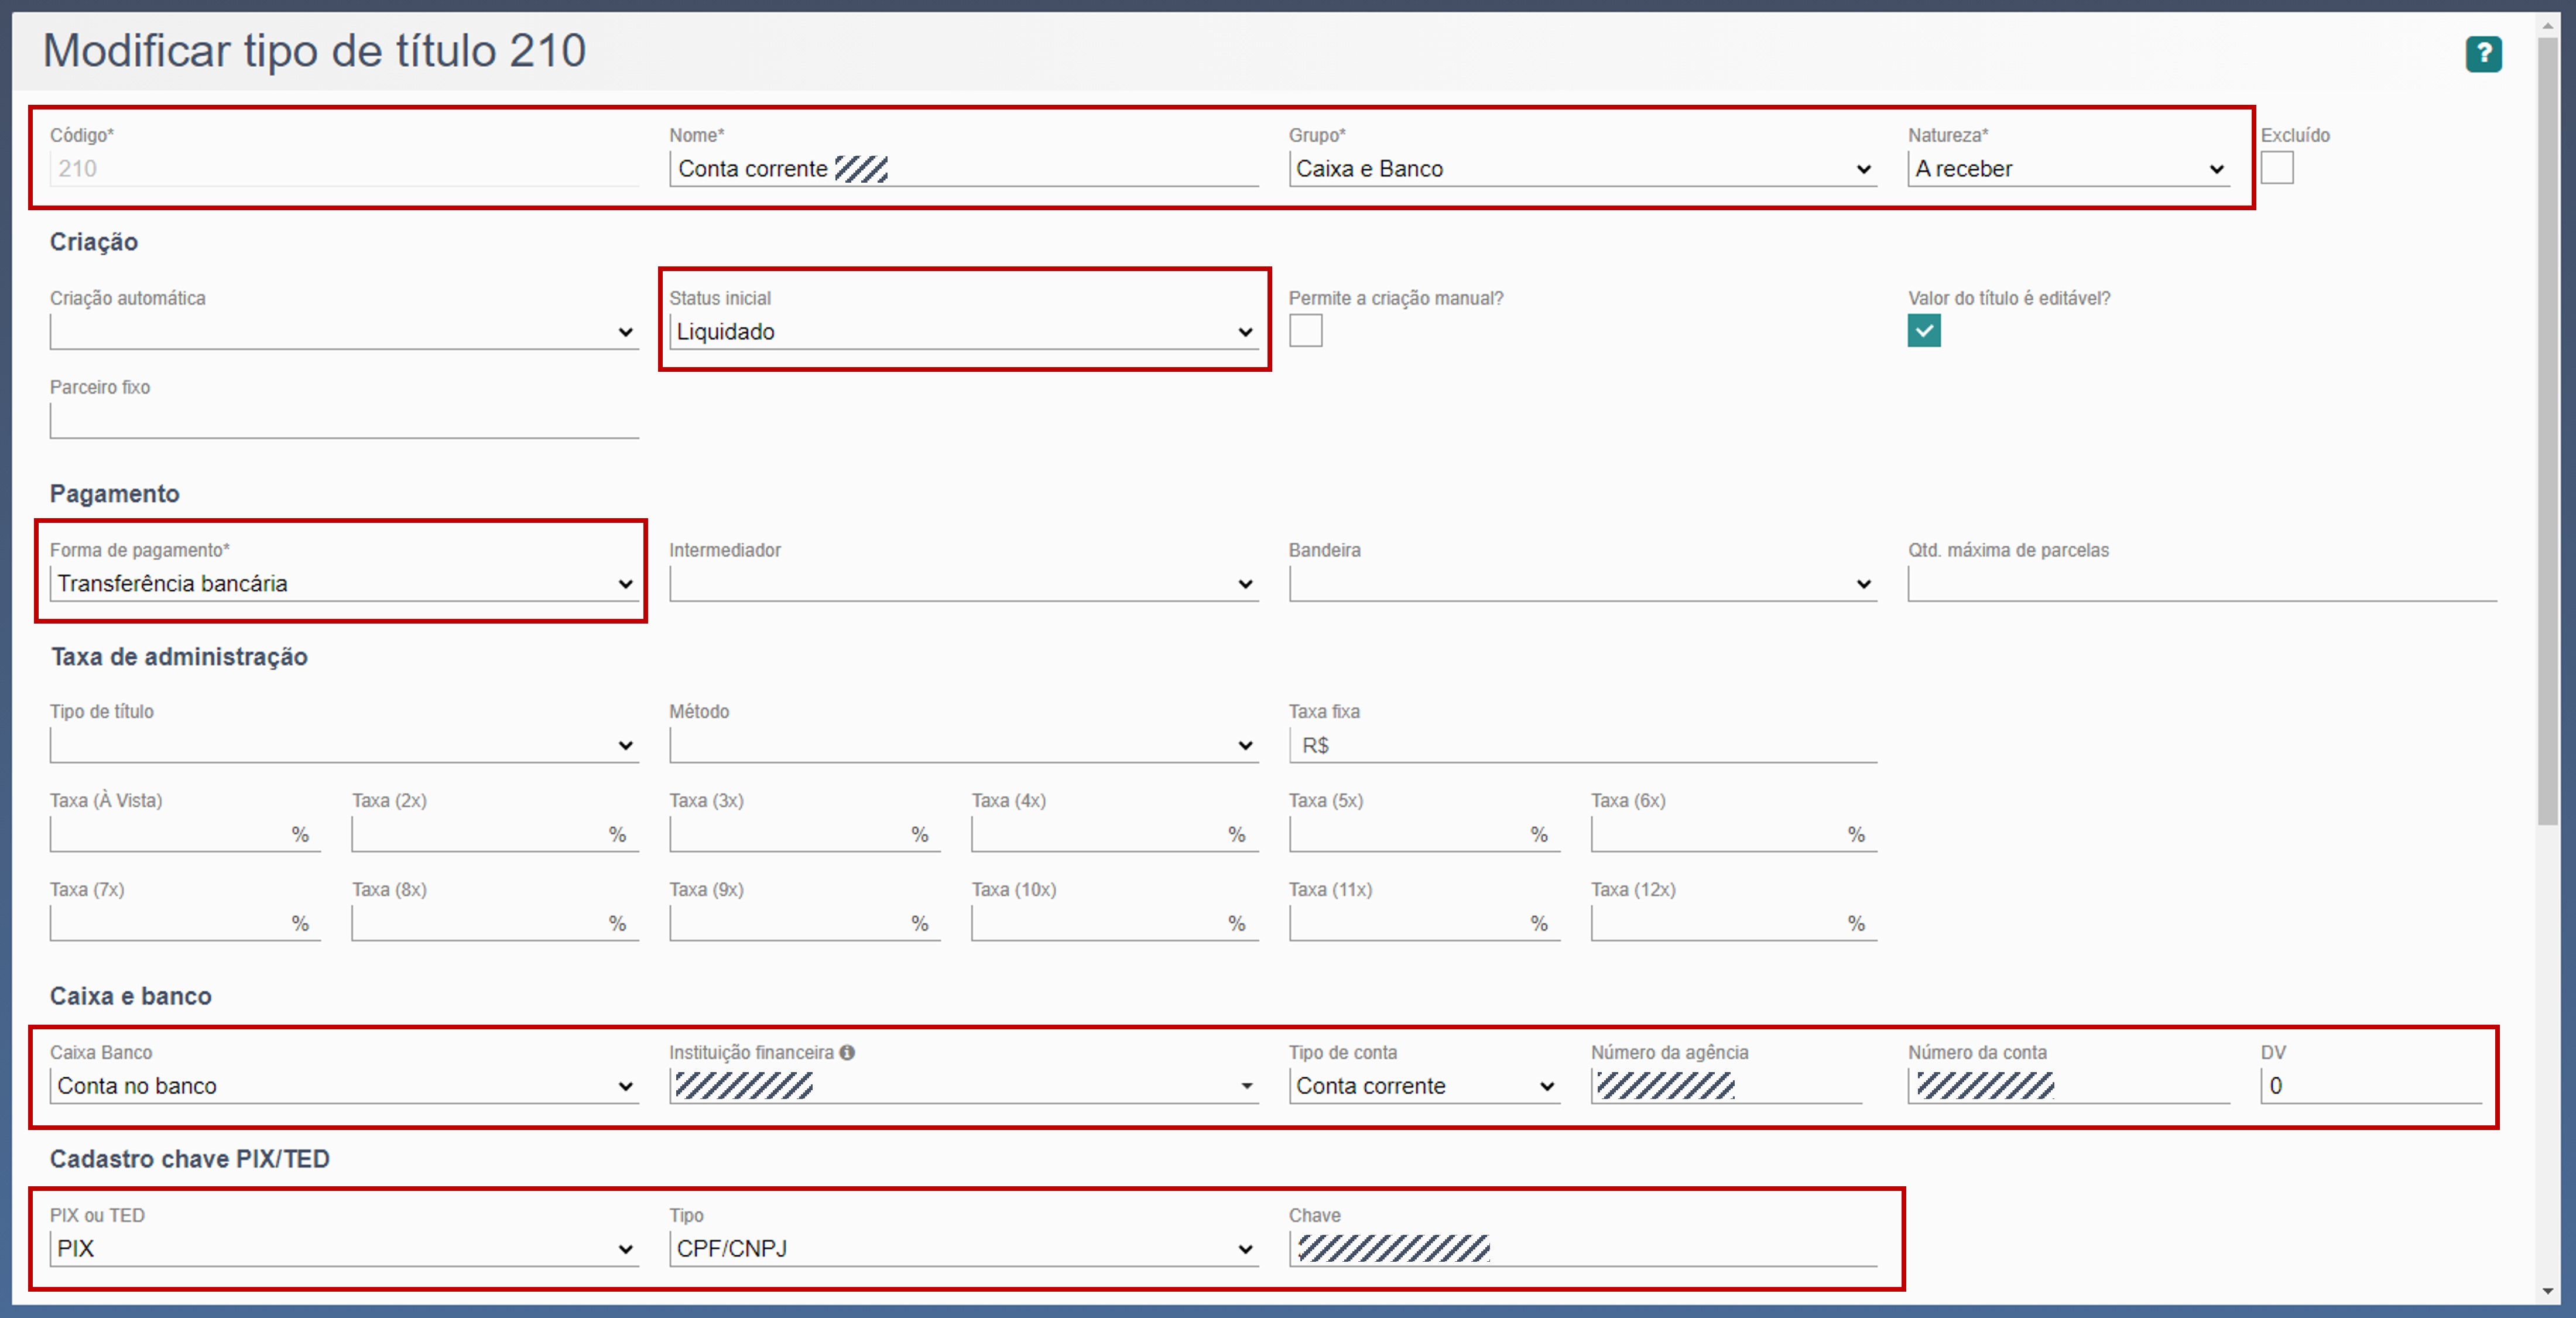Expand the Criação automática dropdown
2576x1318 pixels.
click(x=343, y=332)
